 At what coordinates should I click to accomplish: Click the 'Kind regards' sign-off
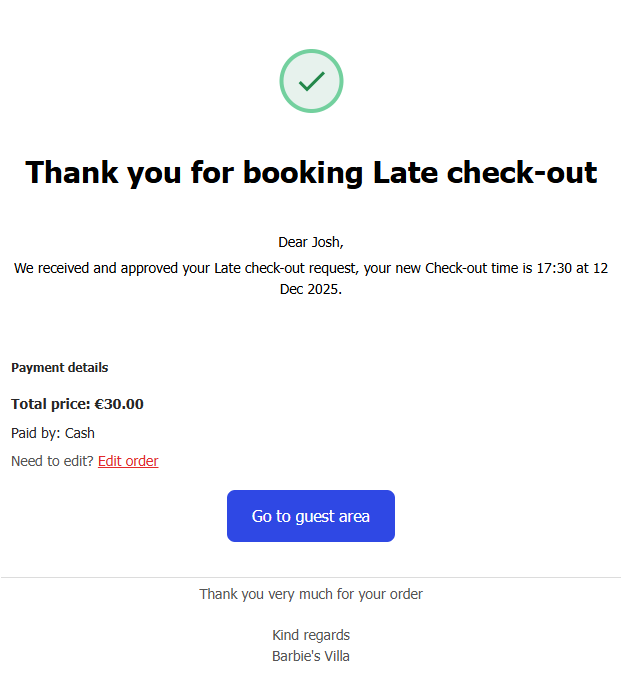pyautogui.click(x=311, y=635)
